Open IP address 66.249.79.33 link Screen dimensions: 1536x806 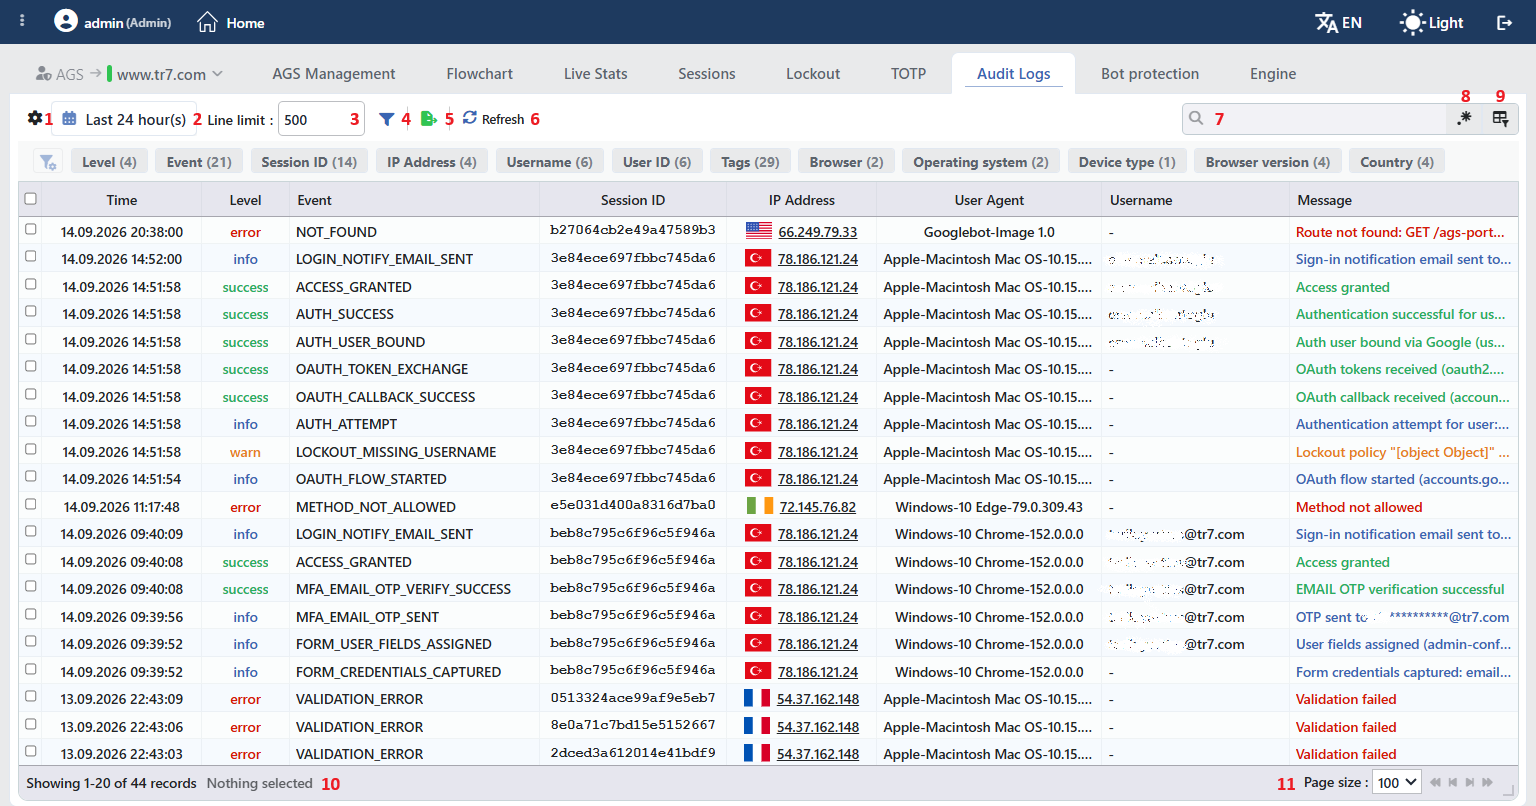[817, 232]
